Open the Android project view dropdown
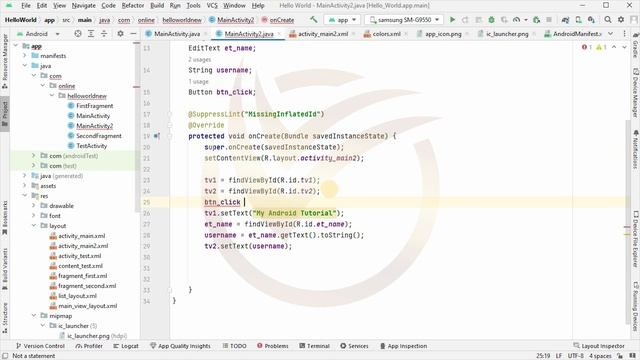 [38, 34]
